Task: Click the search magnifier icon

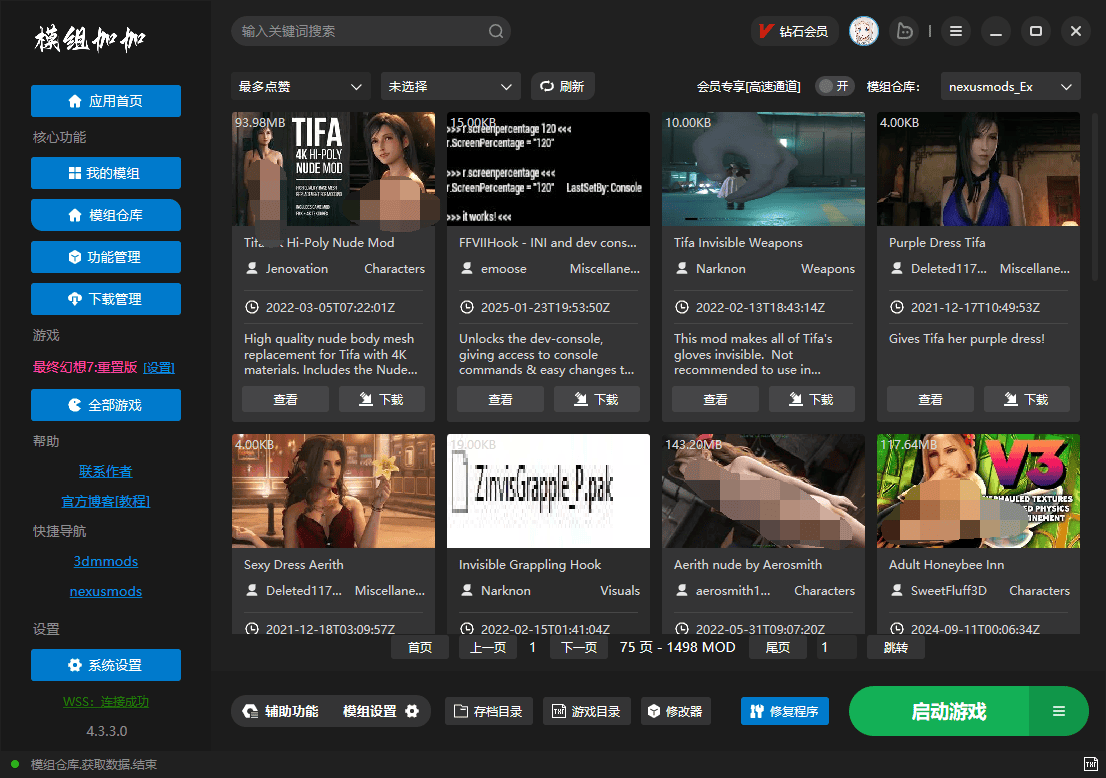Action: pyautogui.click(x=496, y=31)
